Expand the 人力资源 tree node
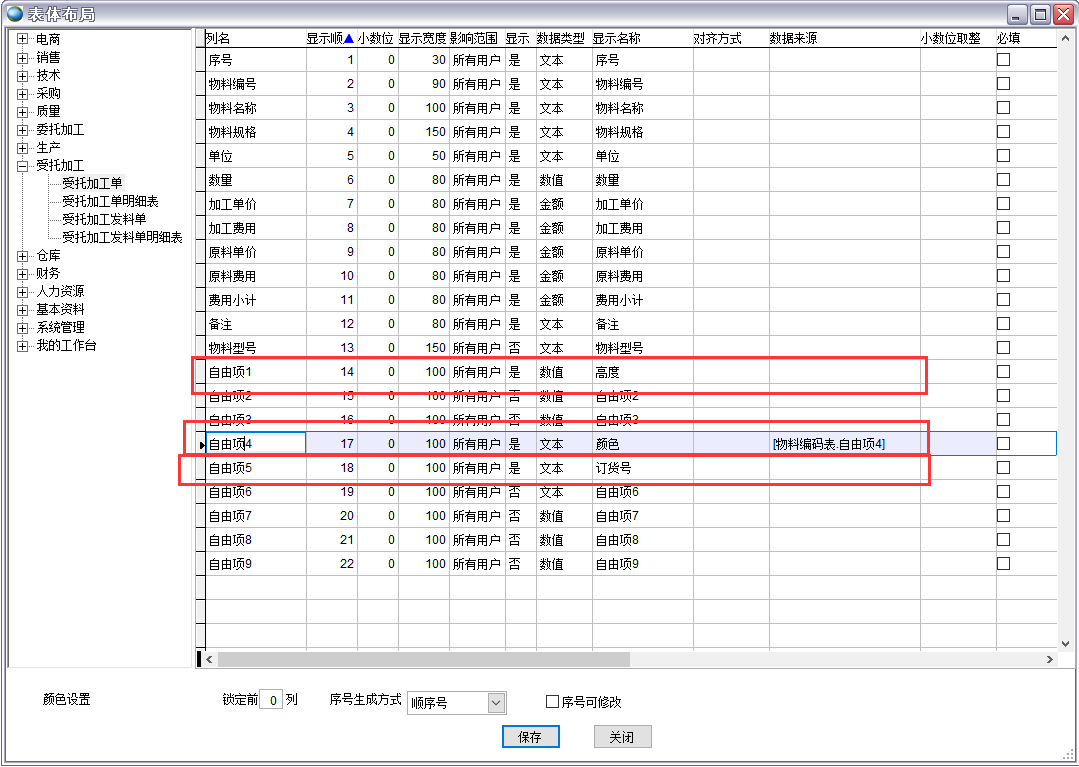1079x767 pixels. click(22, 292)
